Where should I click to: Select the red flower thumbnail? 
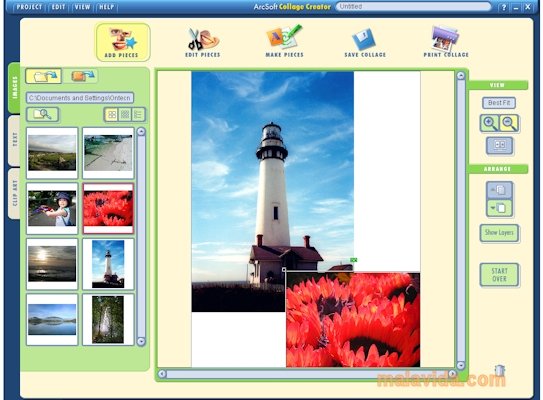[x=108, y=208]
